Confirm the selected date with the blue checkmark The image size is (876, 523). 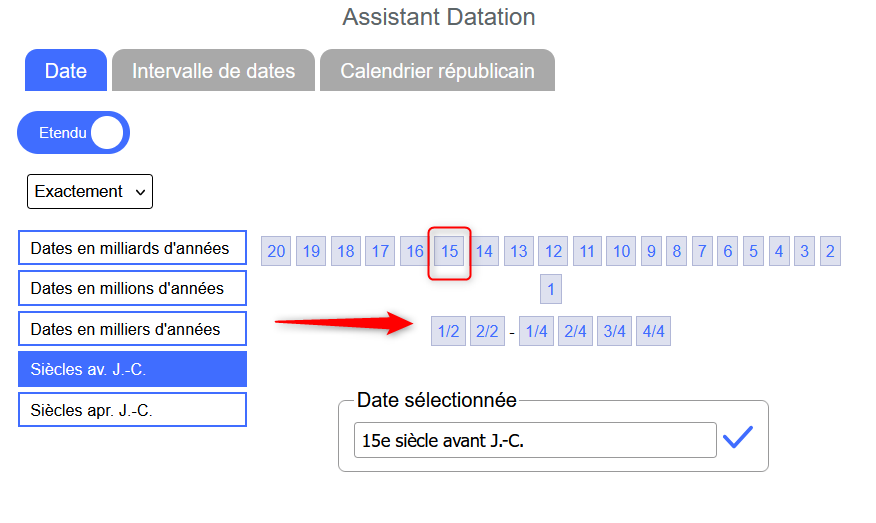pyautogui.click(x=737, y=438)
